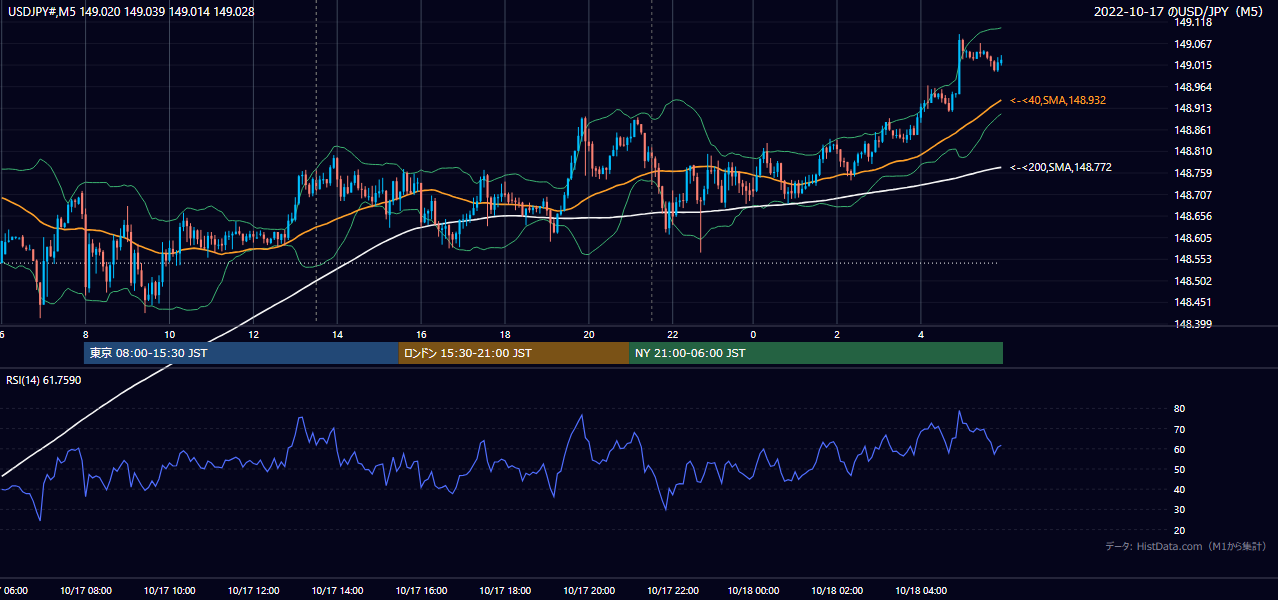Click the 10/17 14:00 date label
Image resolution: width=1278 pixels, height=600 pixels.
pyautogui.click(x=337, y=591)
